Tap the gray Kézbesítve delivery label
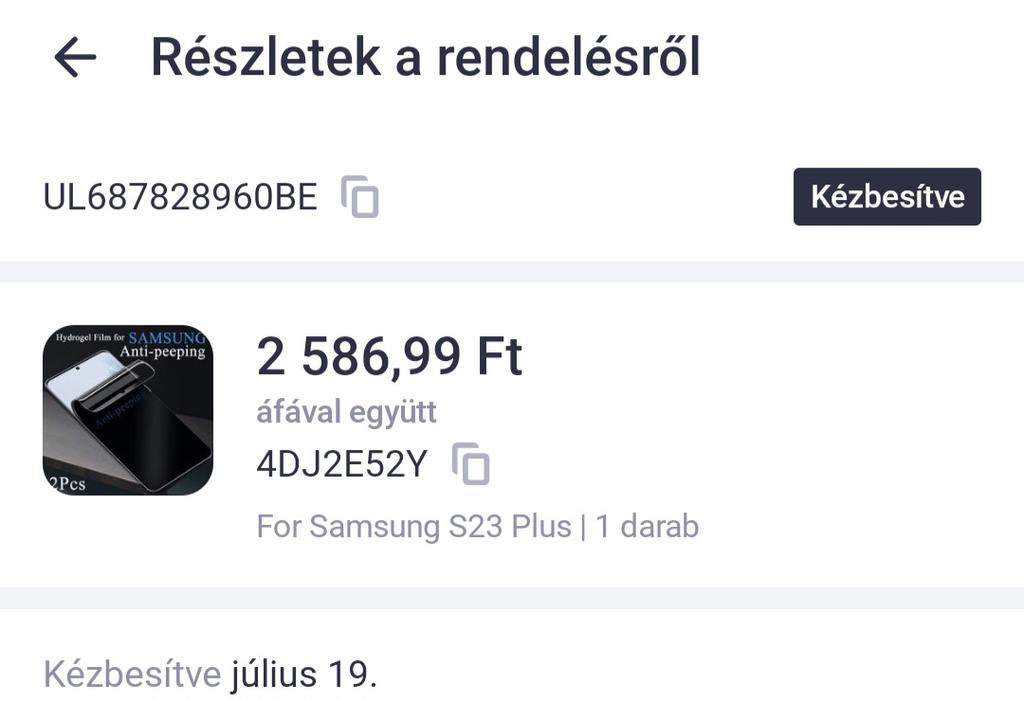Image resolution: width=1024 pixels, height=701 pixels. [x=132, y=675]
